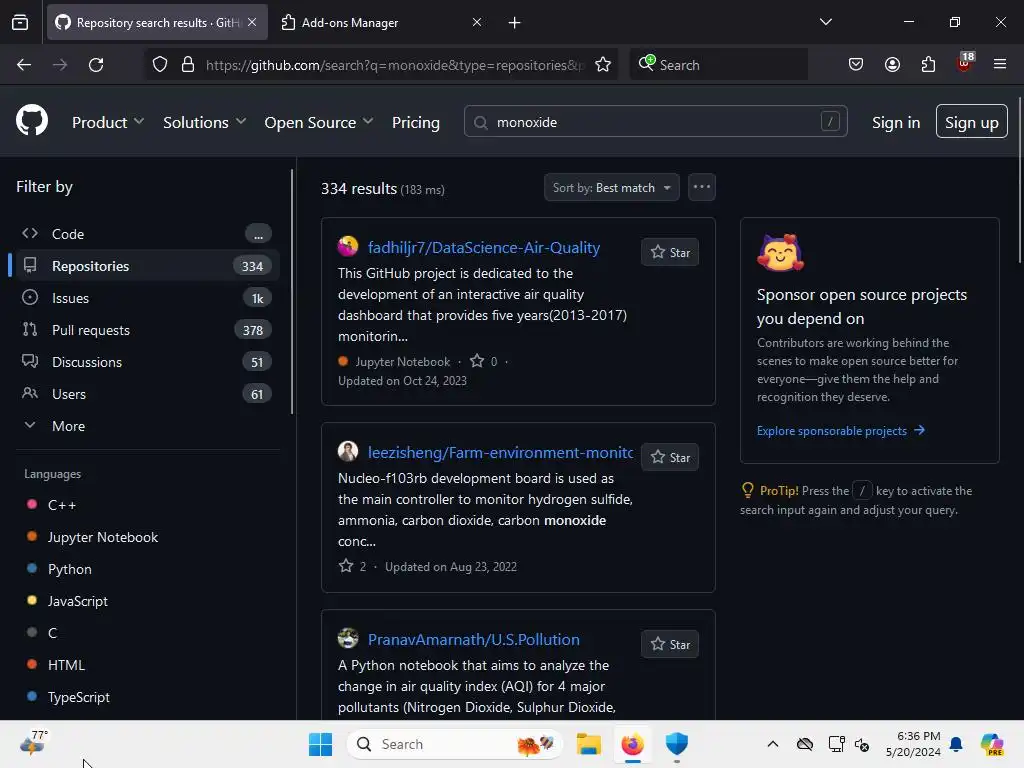Open Firefox View icon in tab bar
This screenshot has height=768, width=1024.
(20, 22)
